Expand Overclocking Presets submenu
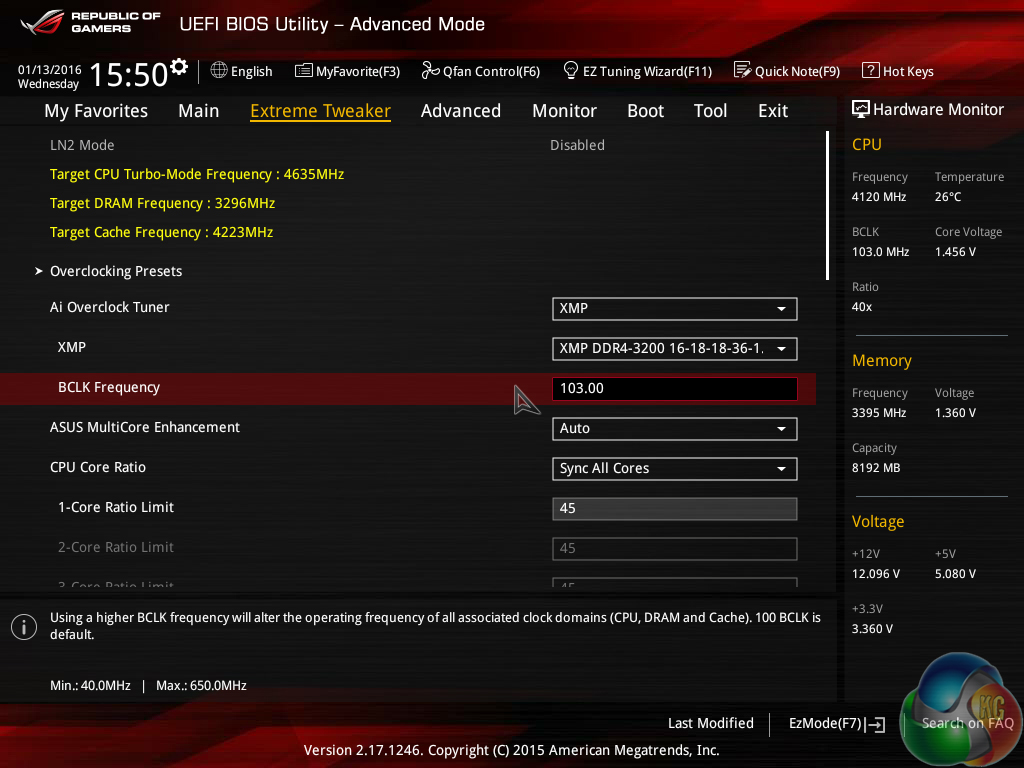 (x=116, y=271)
